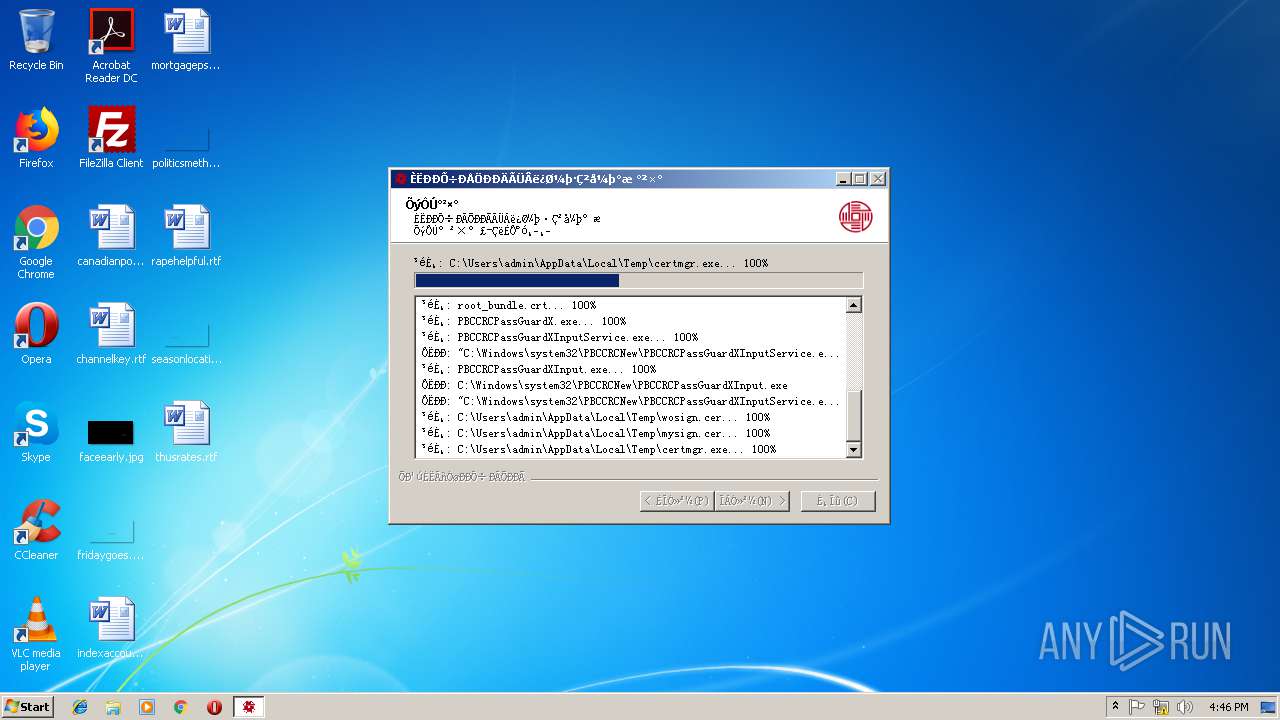
Task: Open the Start menu
Action: point(27,707)
